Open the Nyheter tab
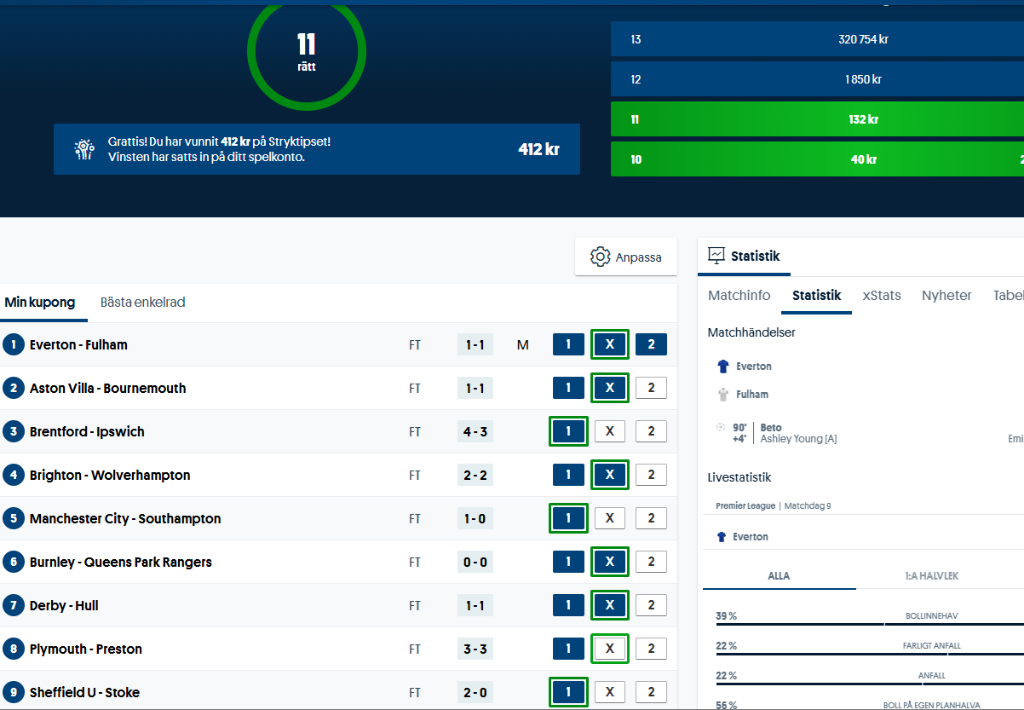 (x=946, y=295)
